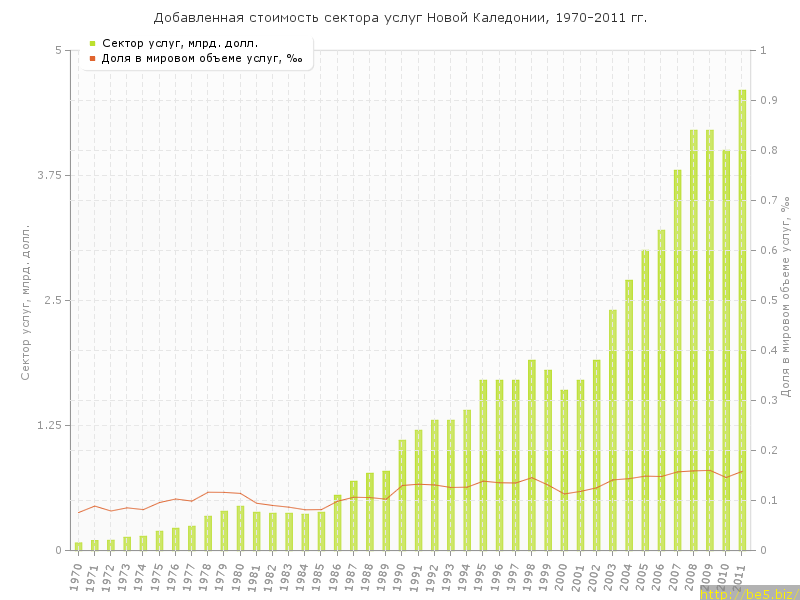The width and height of the screenshot is (800, 600).
Task: Click the green legend swatch for Сектор услуг
Action: (92, 43)
